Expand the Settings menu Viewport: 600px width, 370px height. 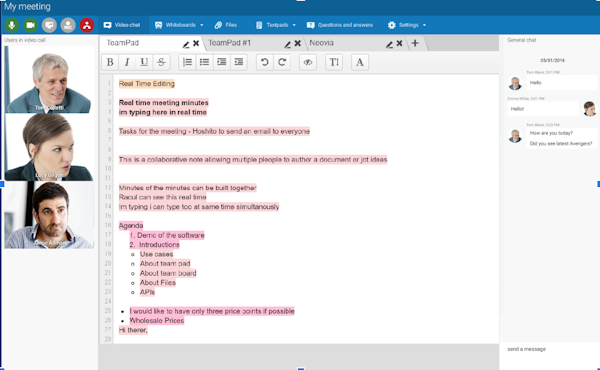coord(407,25)
